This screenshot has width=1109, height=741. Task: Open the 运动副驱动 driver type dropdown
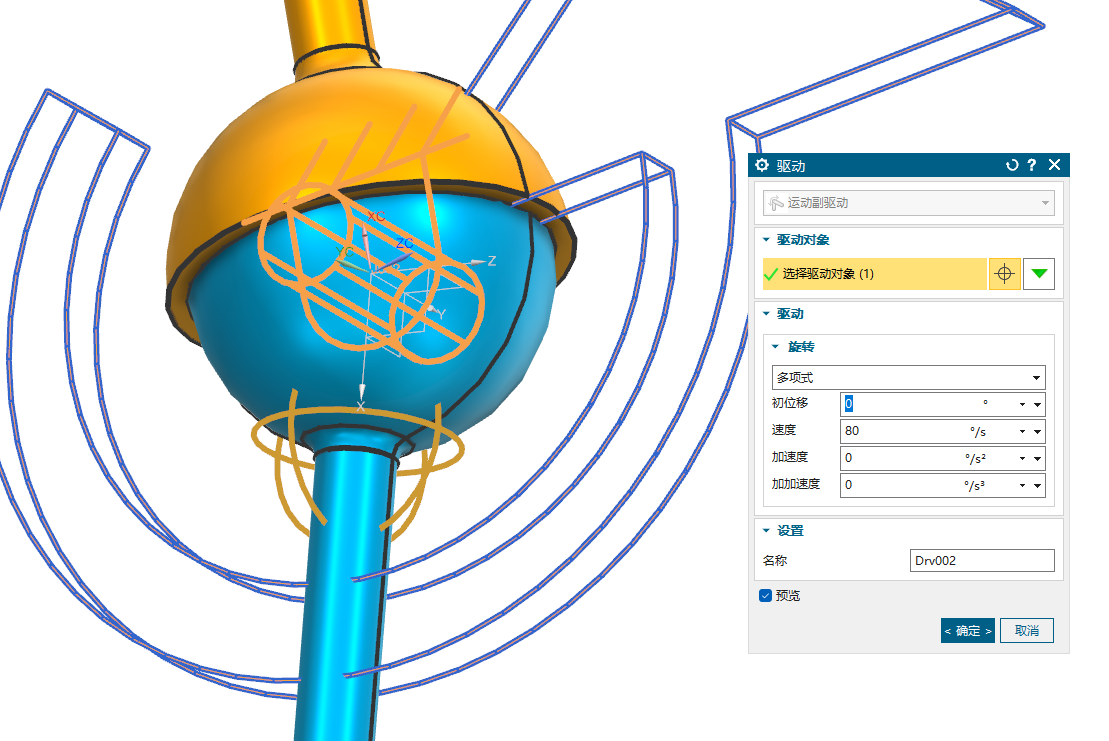pos(908,203)
